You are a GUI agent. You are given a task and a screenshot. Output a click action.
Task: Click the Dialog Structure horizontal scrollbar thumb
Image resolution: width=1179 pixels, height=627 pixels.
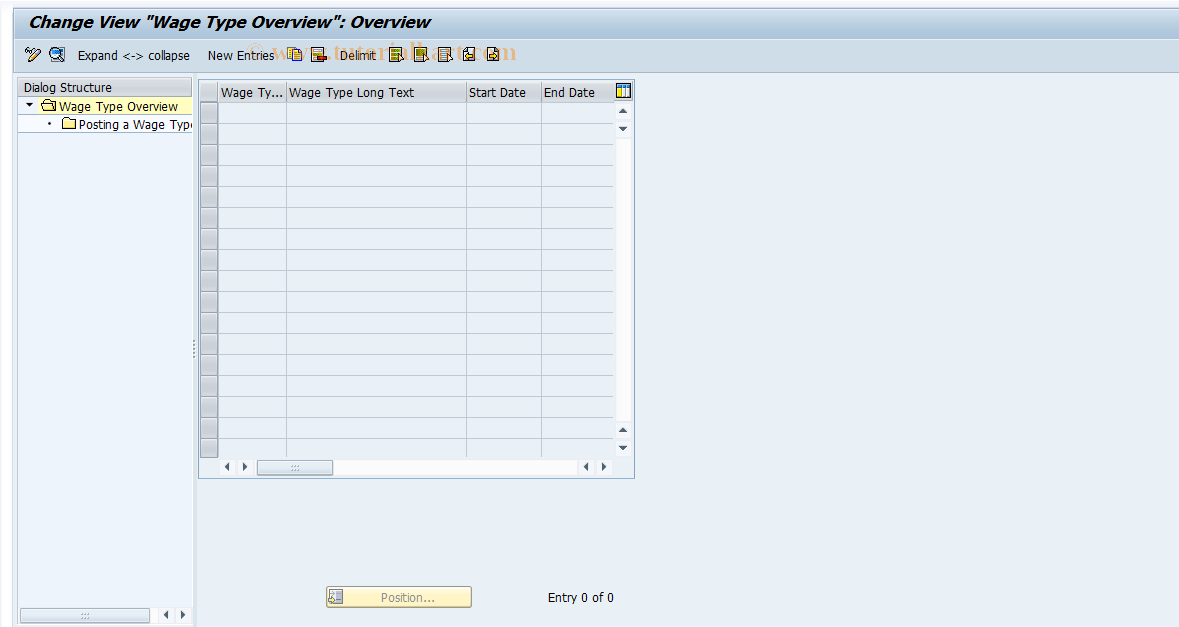pos(85,615)
